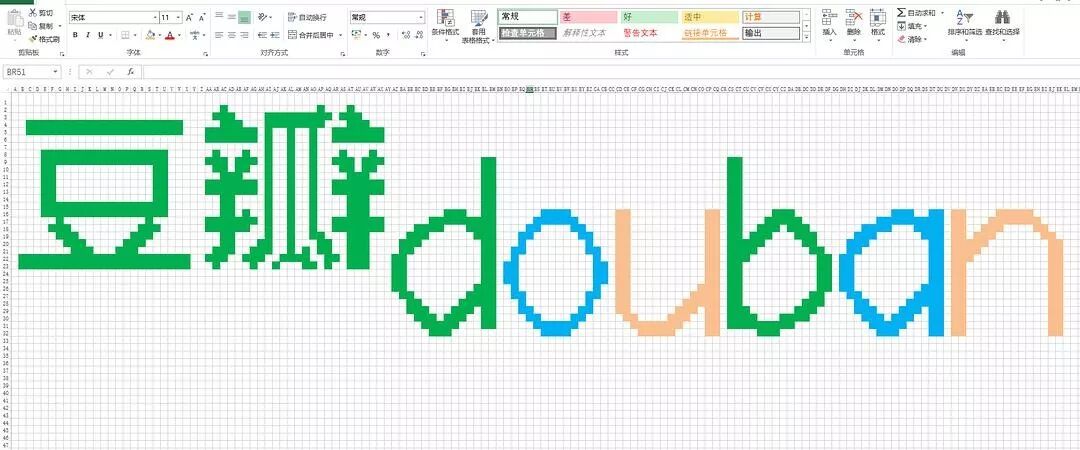Apply the 计算 cell style
The image size is (1080, 450).
(x=771, y=17)
